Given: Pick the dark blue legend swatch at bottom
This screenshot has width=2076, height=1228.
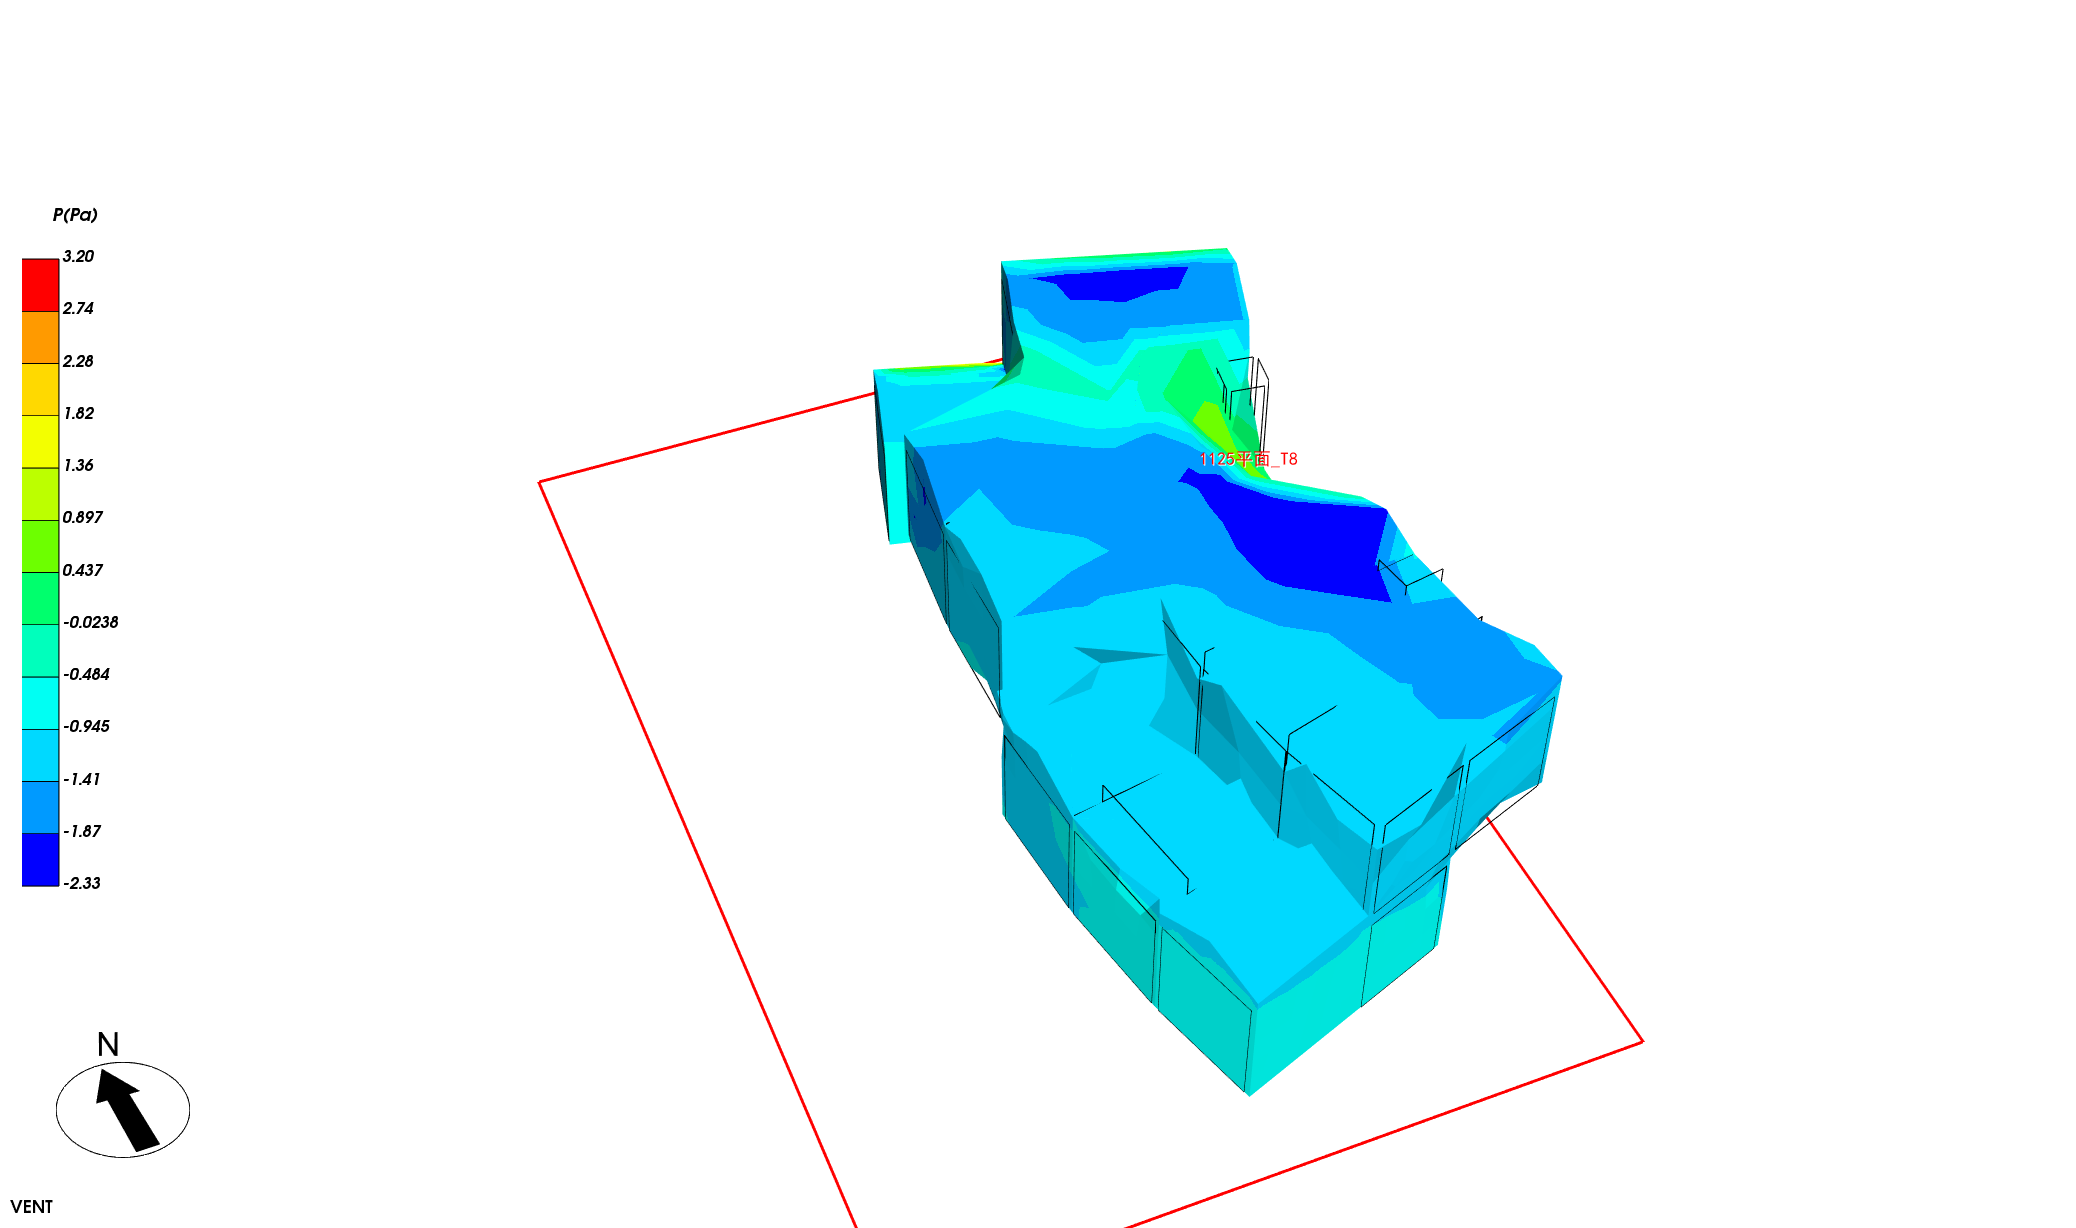Looking at the screenshot, I should click(x=40, y=859).
